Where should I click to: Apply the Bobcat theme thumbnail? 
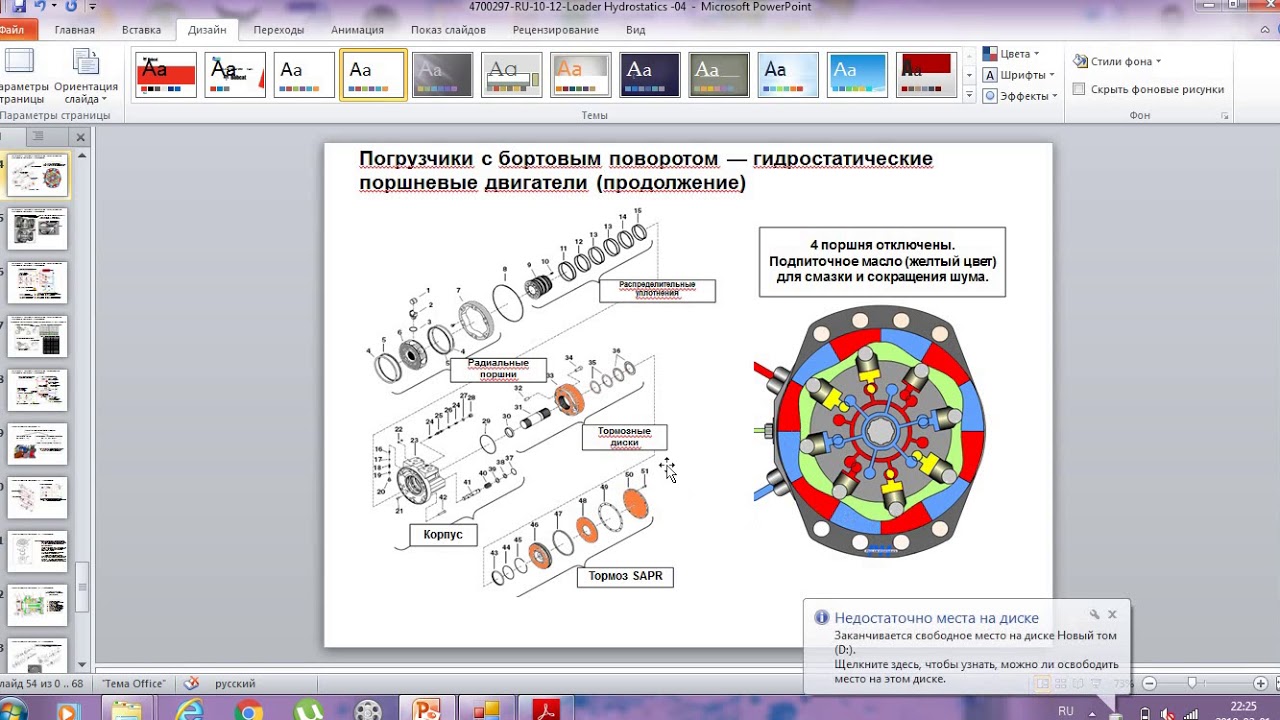pos(235,74)
